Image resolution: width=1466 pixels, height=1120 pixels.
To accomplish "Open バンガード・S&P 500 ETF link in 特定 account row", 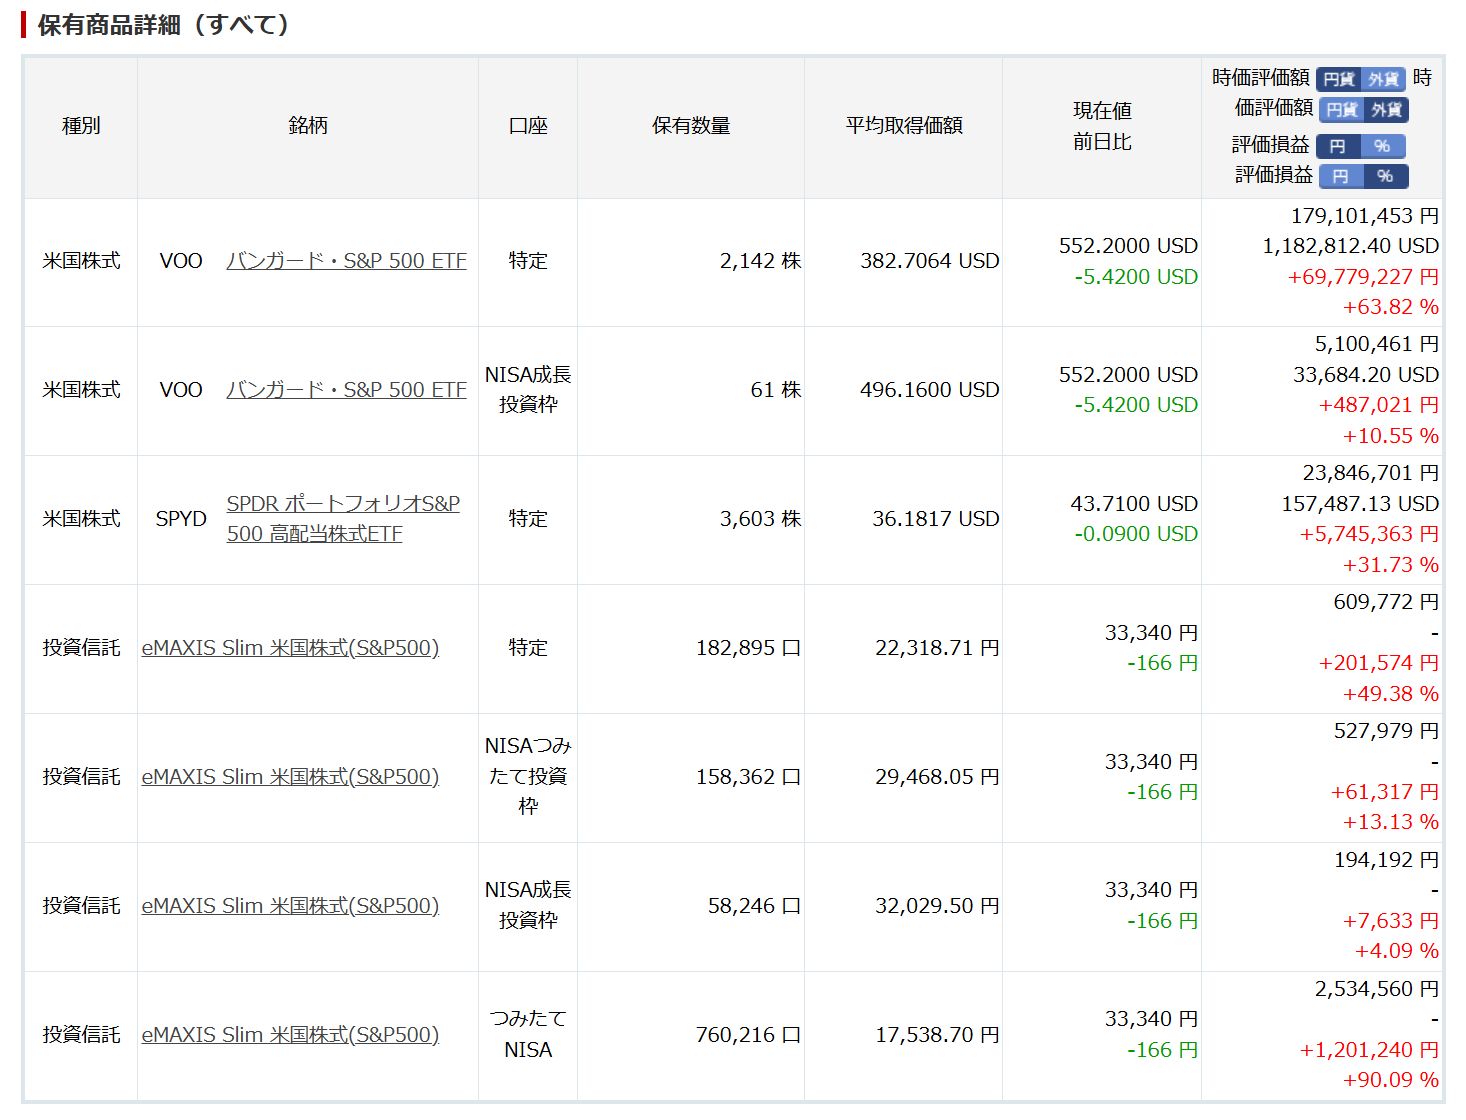I will tap(346, 261).
